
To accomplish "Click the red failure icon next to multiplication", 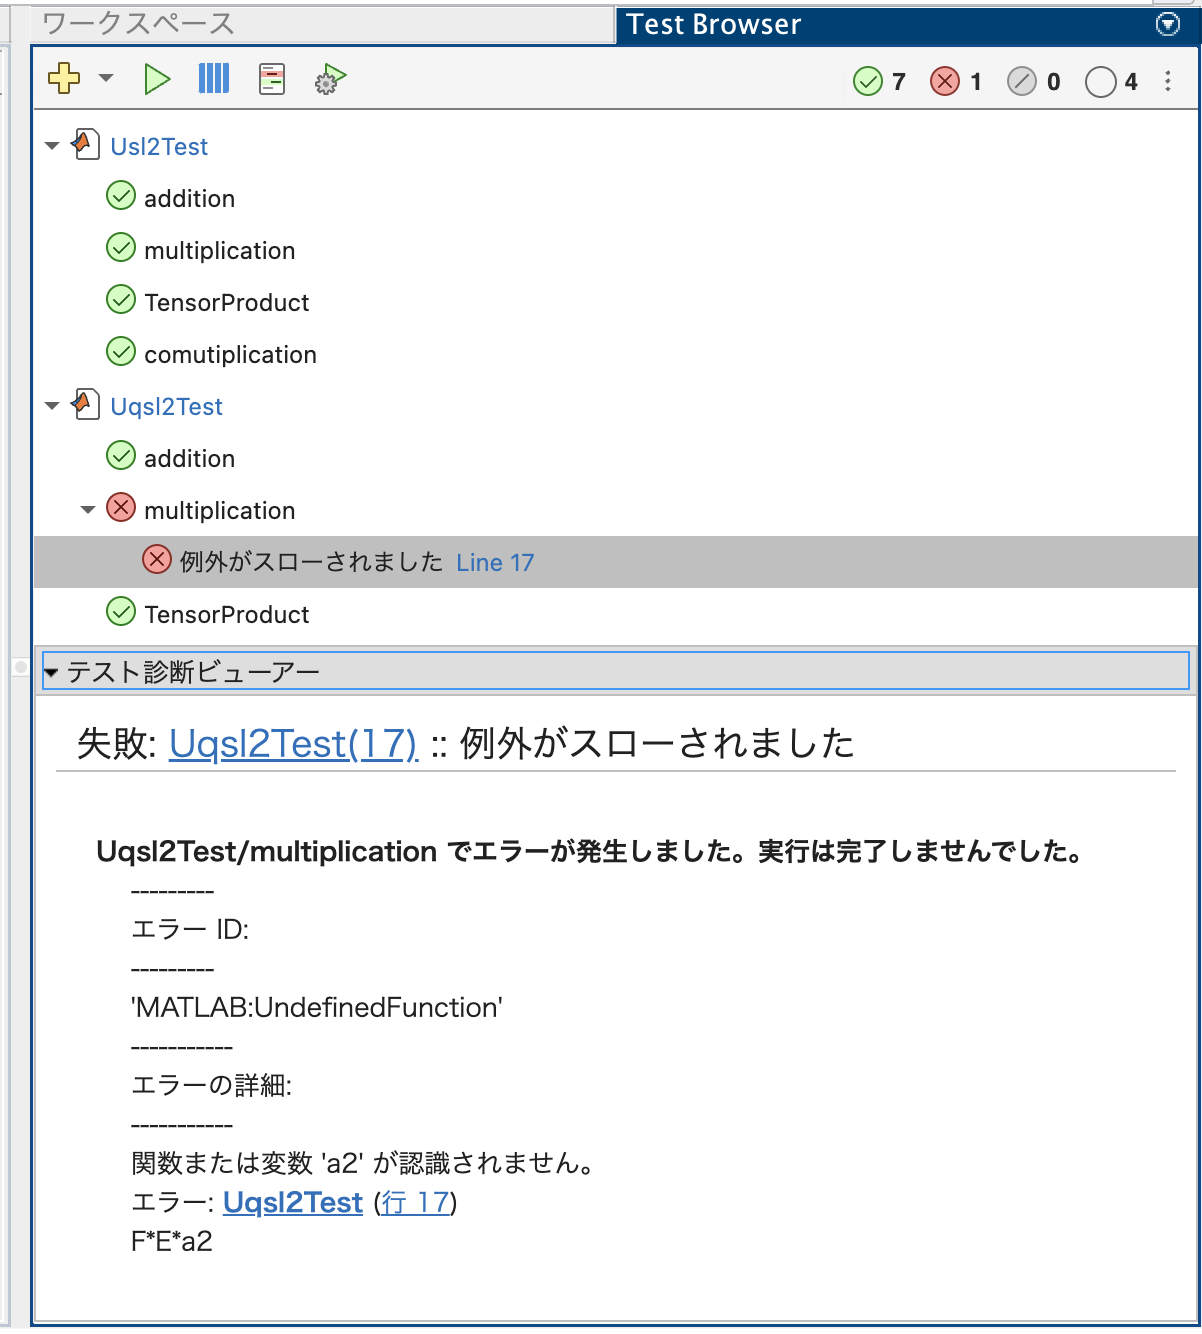I will (x=120, y=508).
